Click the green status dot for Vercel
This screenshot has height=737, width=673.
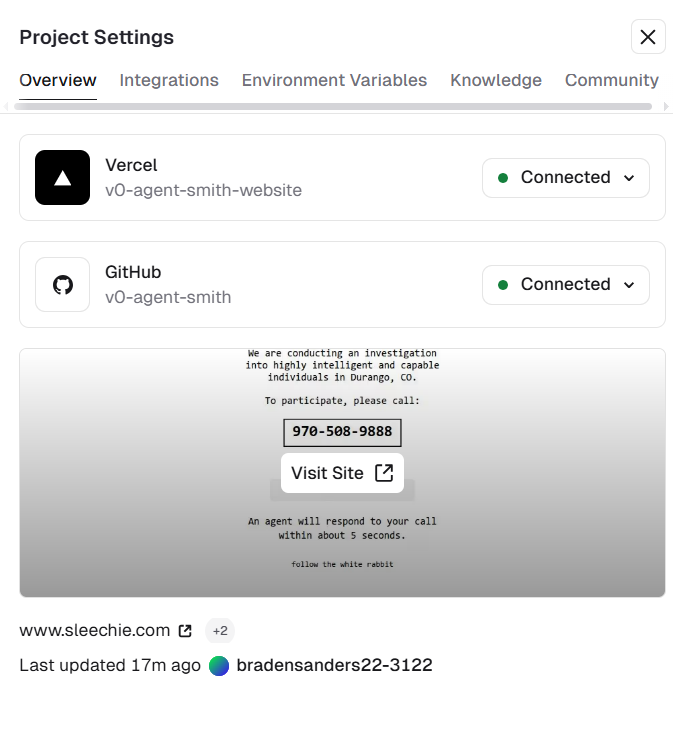(503, 178)
